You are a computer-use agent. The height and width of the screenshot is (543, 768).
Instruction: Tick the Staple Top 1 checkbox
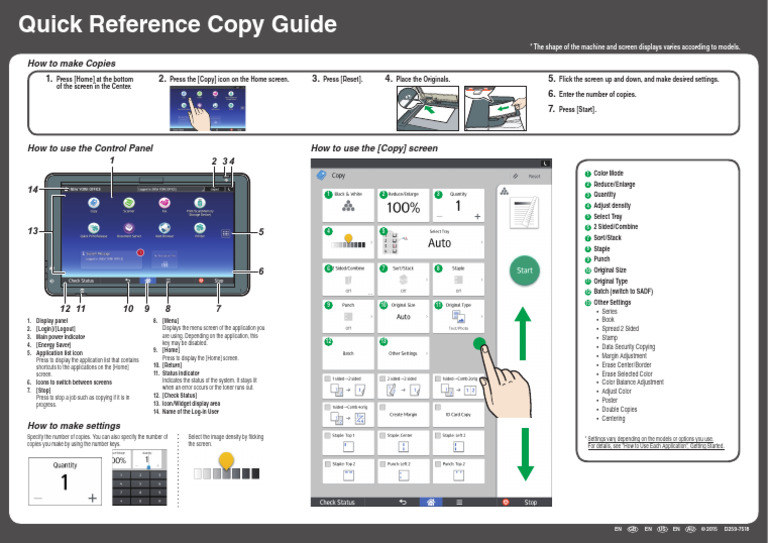pos(327,435)
